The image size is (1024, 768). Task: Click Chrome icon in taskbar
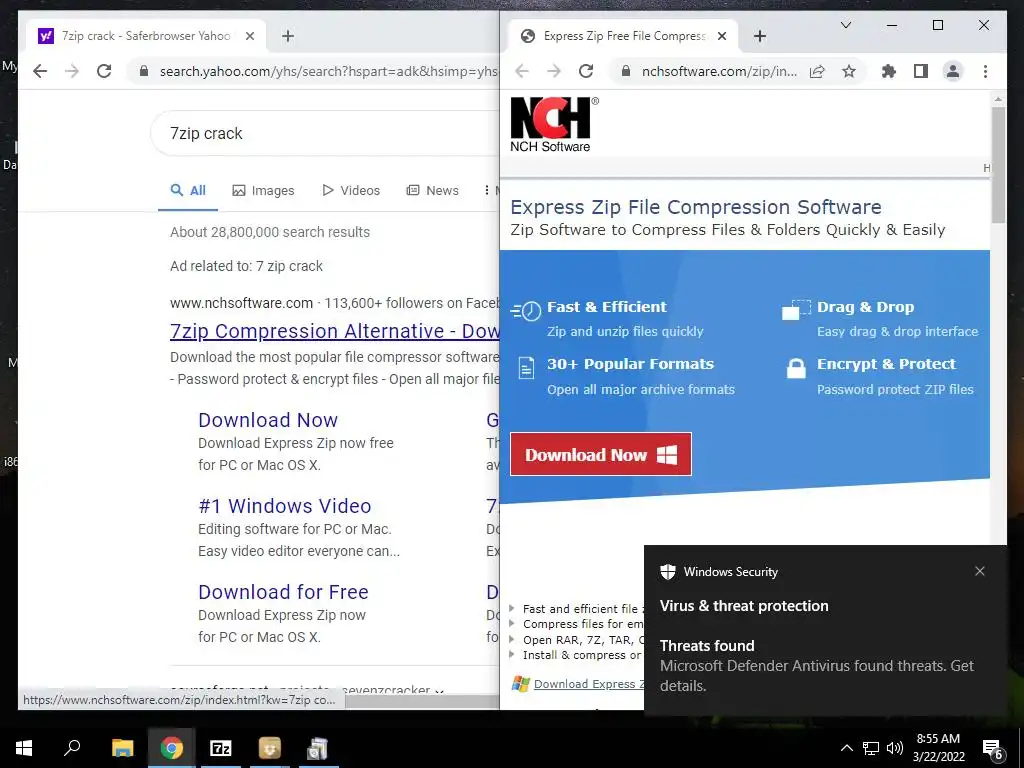[171, 748]
